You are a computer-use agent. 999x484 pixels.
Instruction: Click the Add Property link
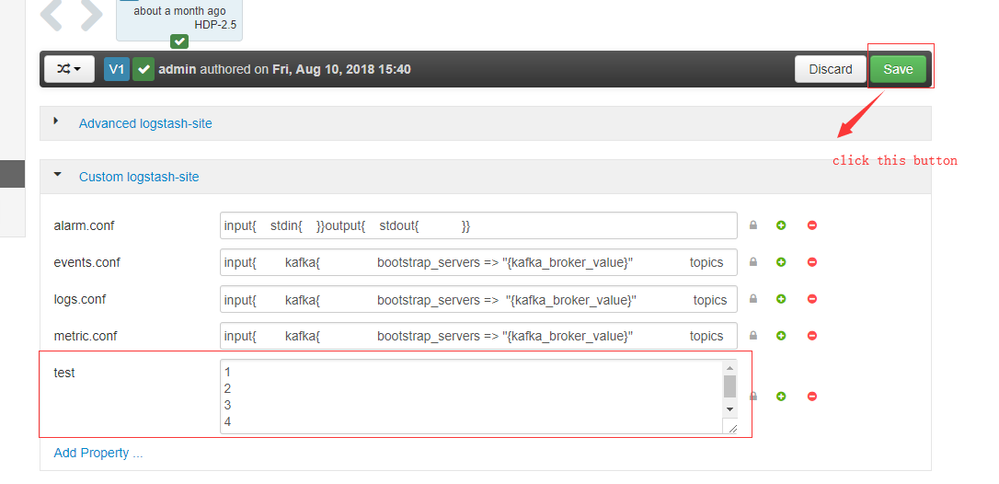pos(98,453)
